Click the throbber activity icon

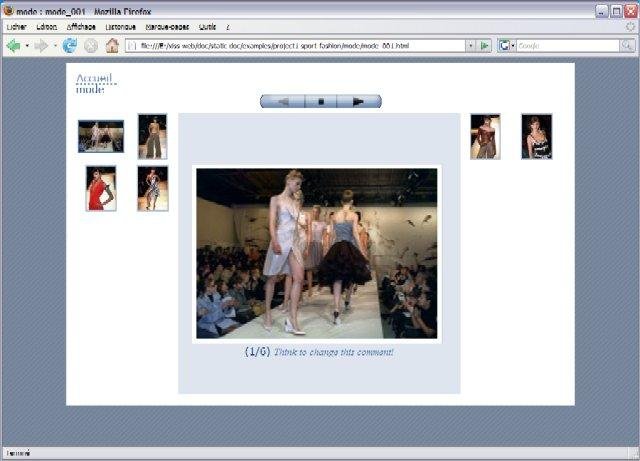(x=631, y=27)
